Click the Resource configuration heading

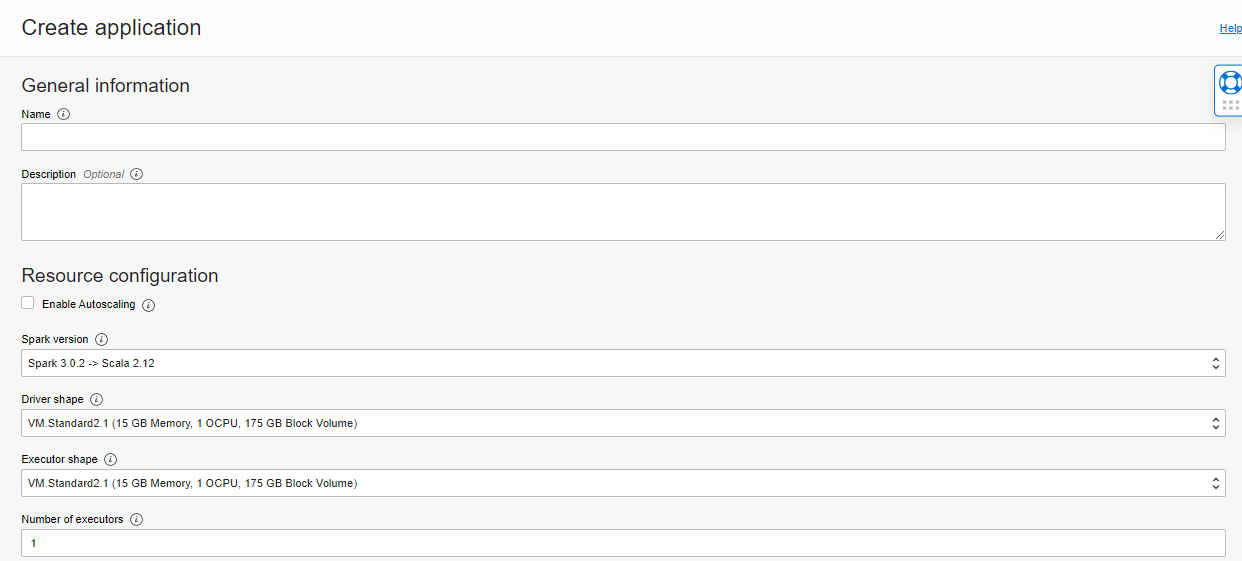(x=120, y=276)
